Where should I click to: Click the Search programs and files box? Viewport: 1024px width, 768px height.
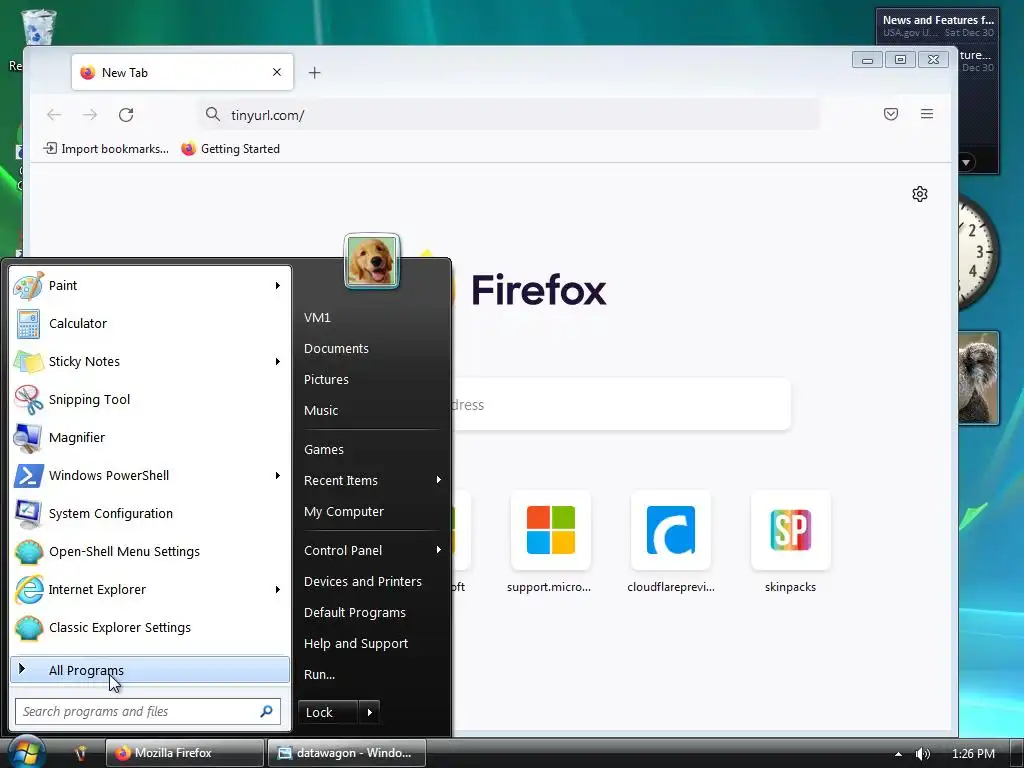pyautogui.click(x=148, y=711)
